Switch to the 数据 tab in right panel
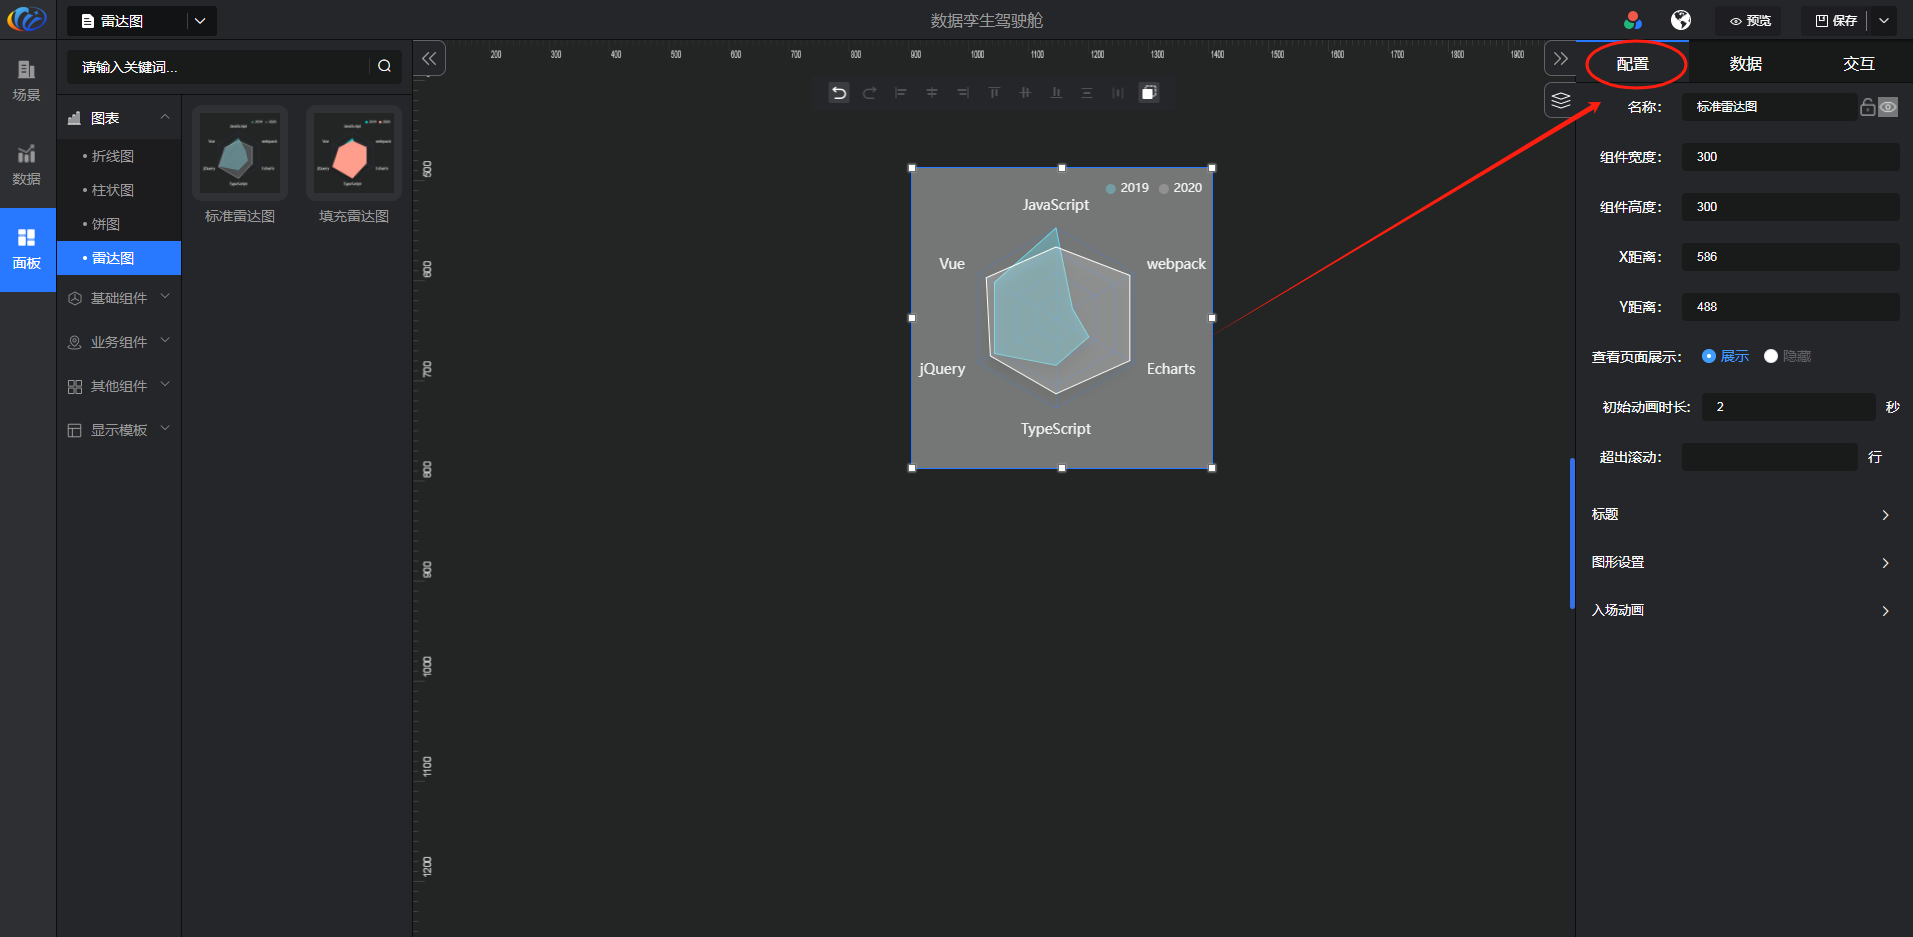 pyautogui.click(x=1745, y=64)
